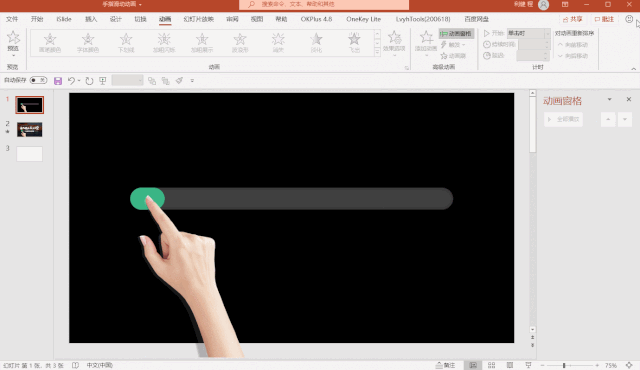This screenshot has width=640, height=370.
Task: Click Move Earlier in reorder animation
Action: point(573,44)
